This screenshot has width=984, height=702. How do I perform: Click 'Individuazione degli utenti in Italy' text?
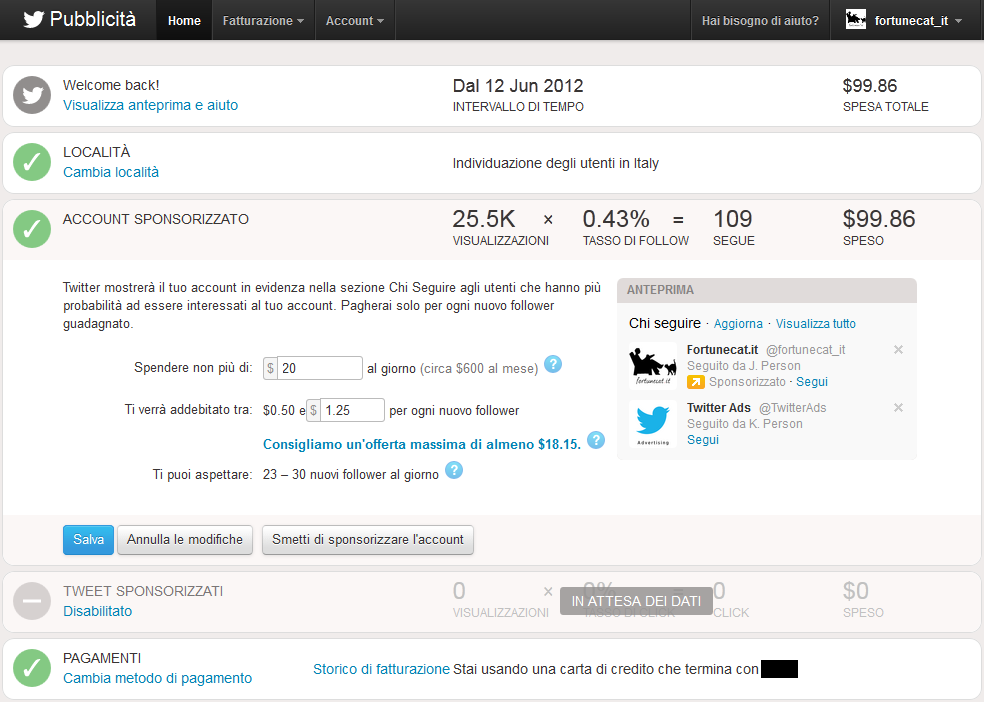coord(556,163)
